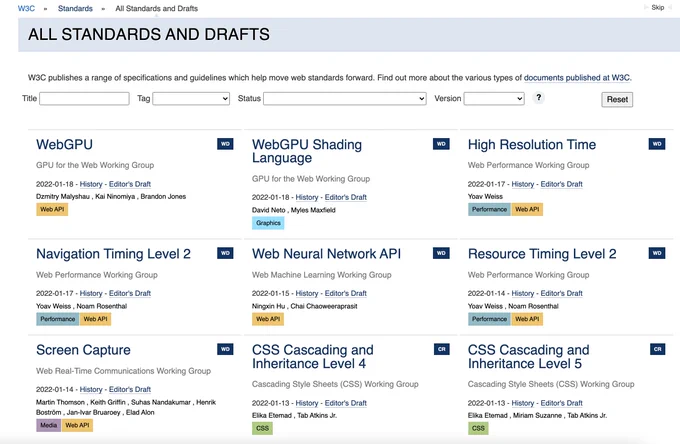Open Editor's Draft of Navigation Timing Level 2
The width and height of the screenshot is (680, 444).
pyautogui.click(x=130, y=293)
